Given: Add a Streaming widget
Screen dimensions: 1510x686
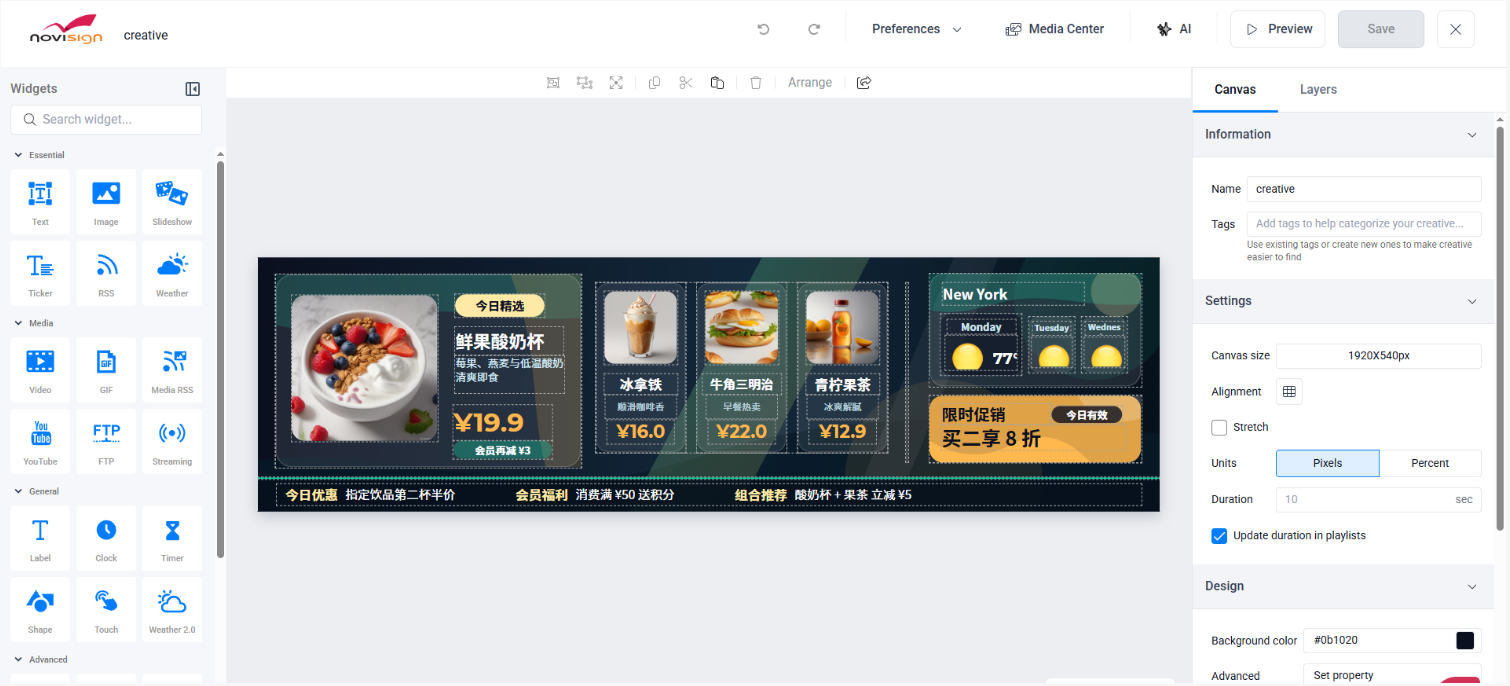Looking at the screenshot, I should (172, 441).
